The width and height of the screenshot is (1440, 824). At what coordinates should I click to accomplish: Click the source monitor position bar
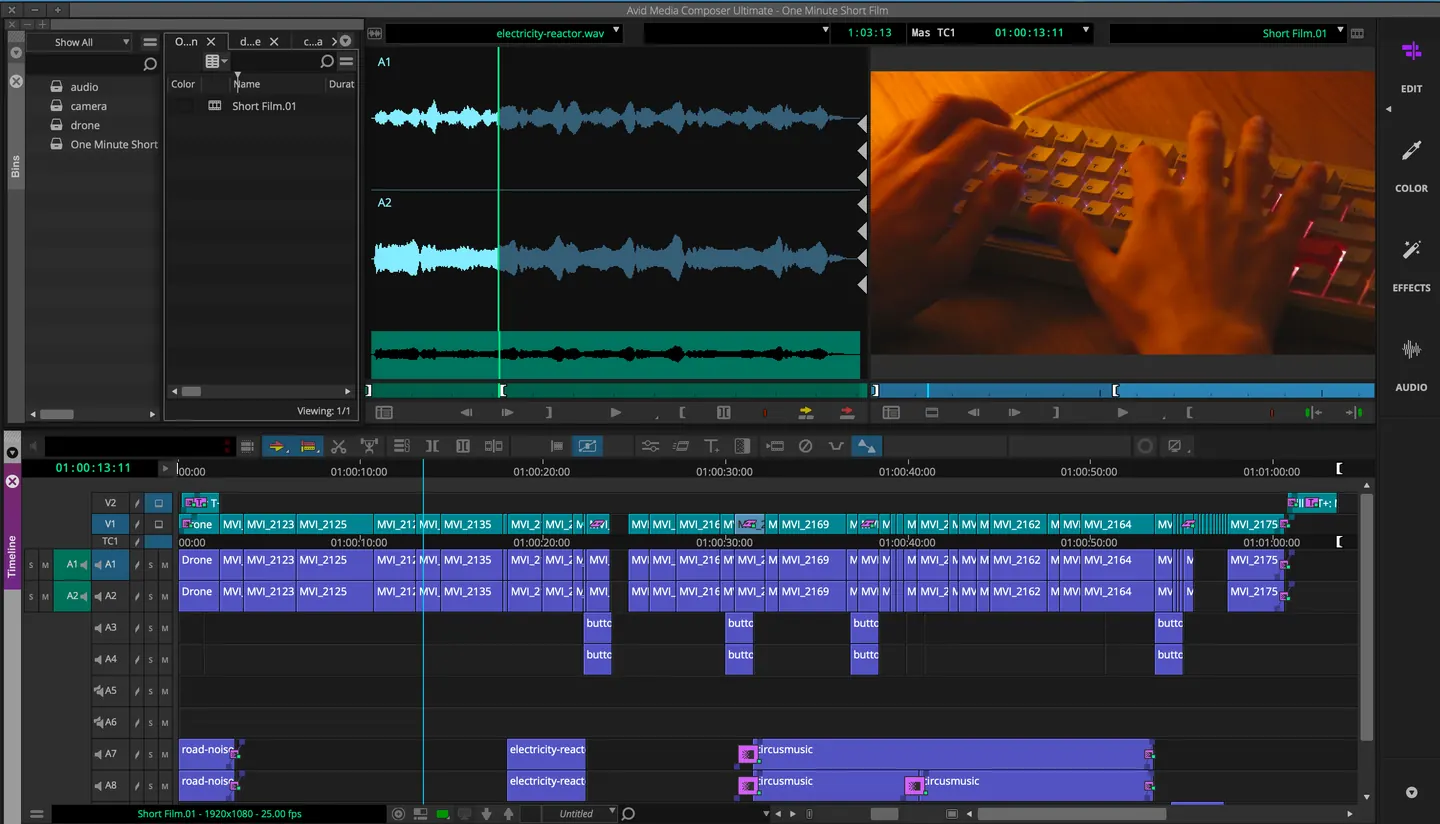(x=618, y=391)
